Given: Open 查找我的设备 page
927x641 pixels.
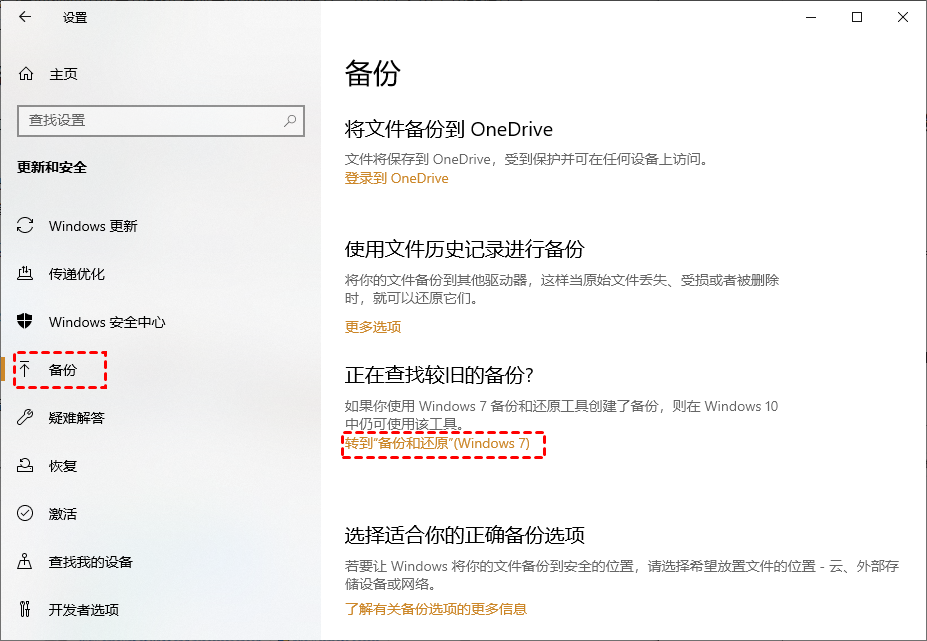Looking at the screenshot, I should click(x=90, y=562).
